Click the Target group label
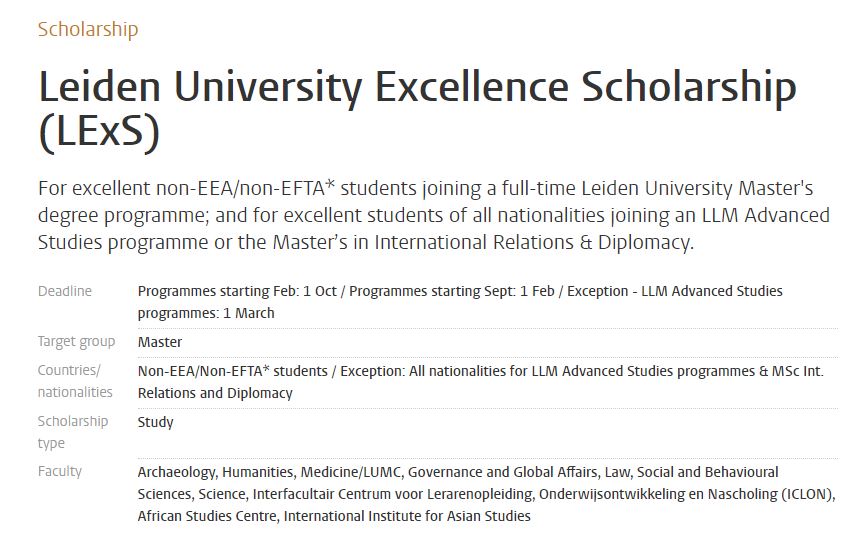The width and height of the screenshot is (865, 542). coord(76,342)
